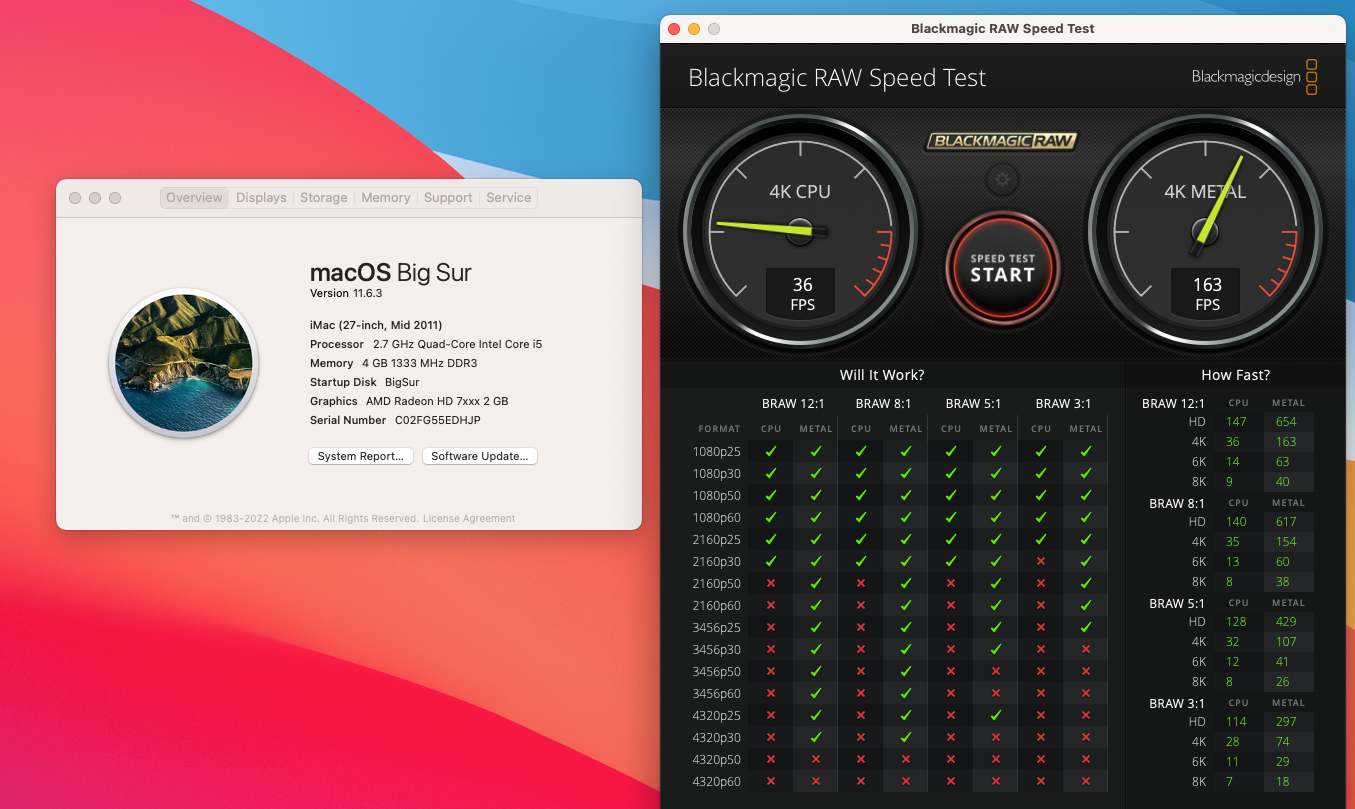Click the Software Update... button
The width and height of the screenshot is (1355, 809).
480,456
